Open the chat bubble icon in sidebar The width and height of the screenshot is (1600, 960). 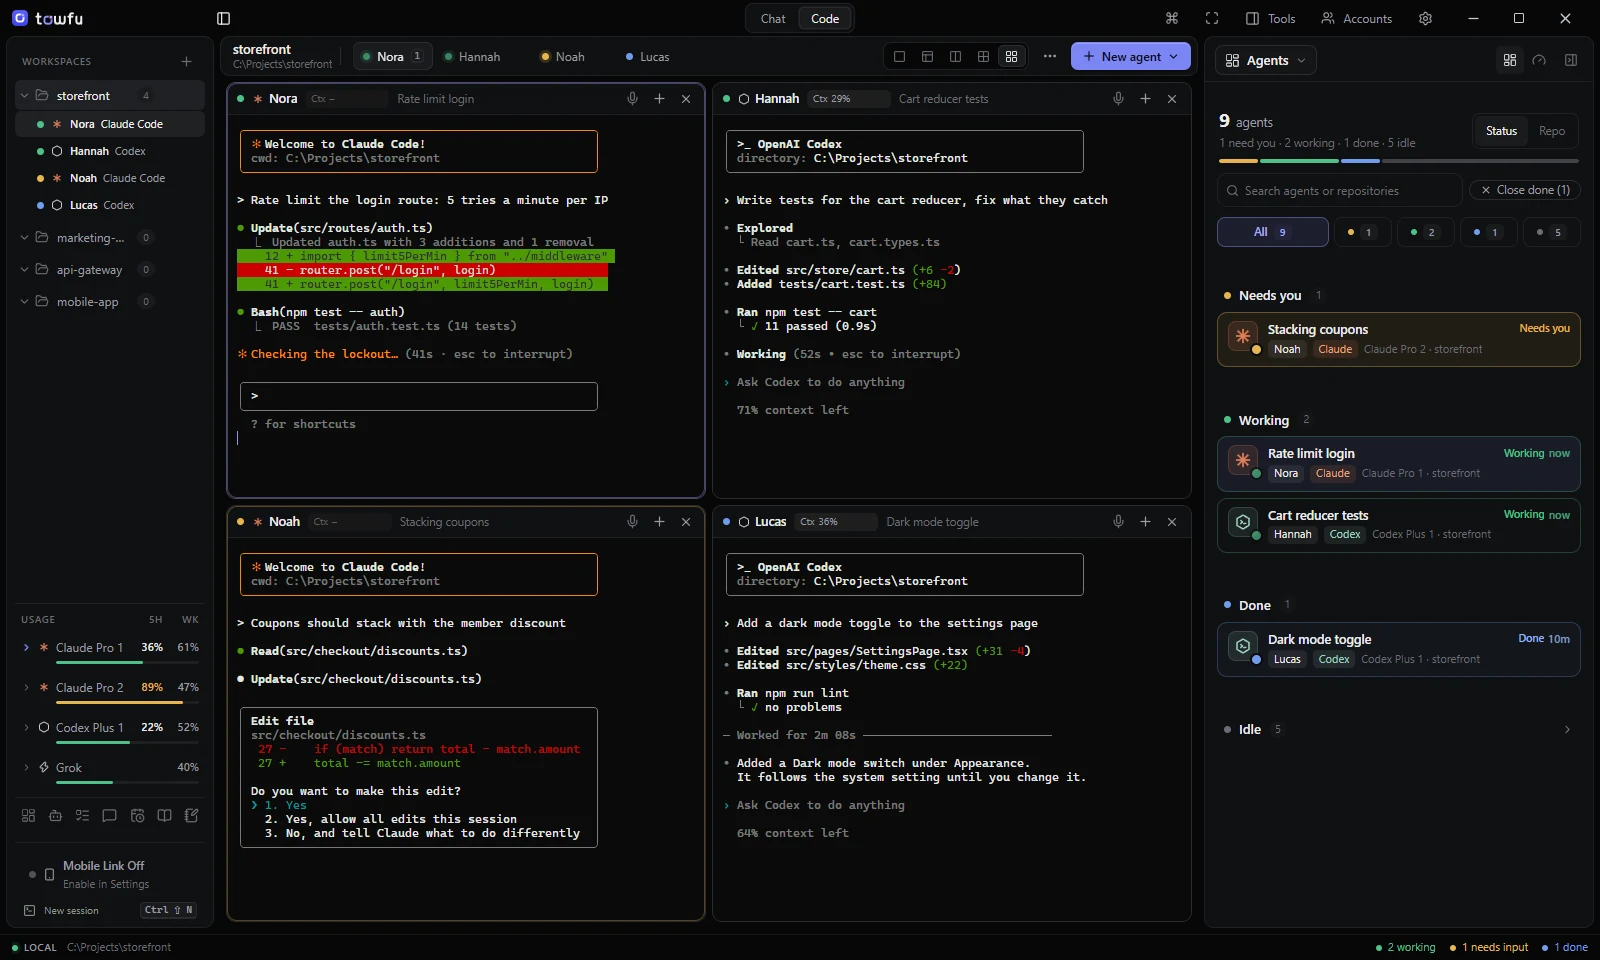click(110, 816)
